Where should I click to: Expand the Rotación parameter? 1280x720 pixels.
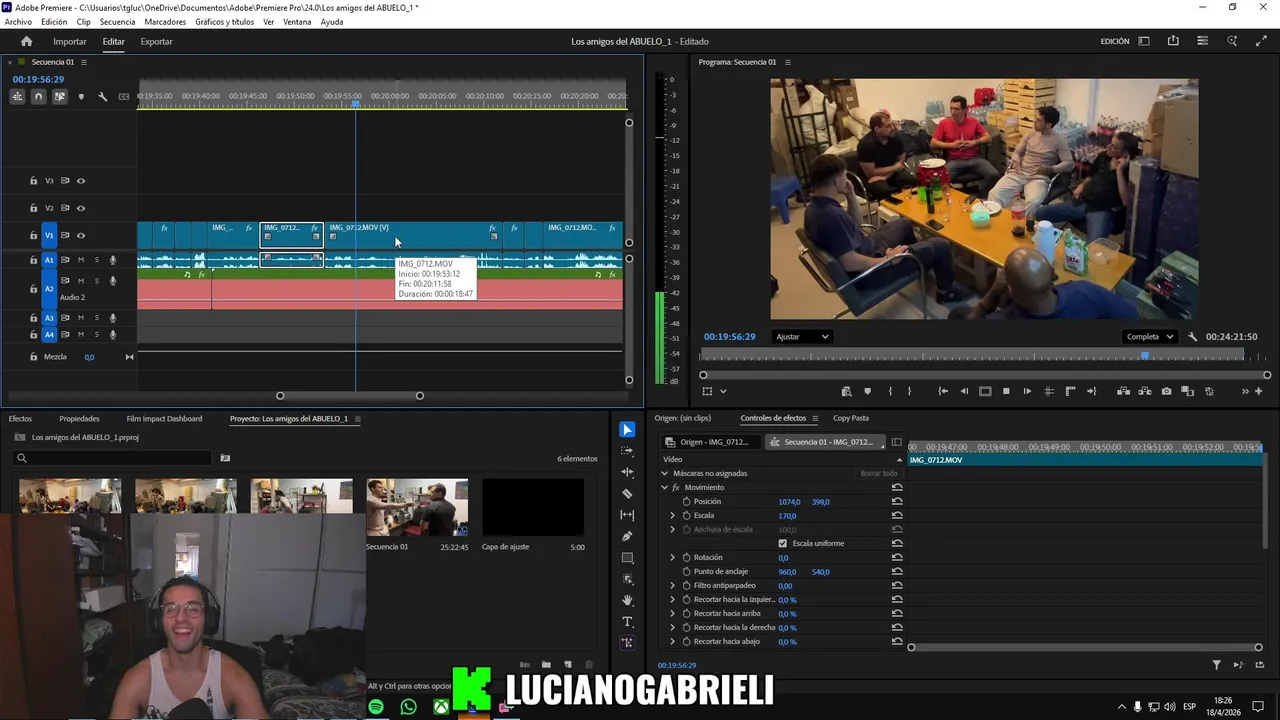pyautogui.click(x=673, y=558)
